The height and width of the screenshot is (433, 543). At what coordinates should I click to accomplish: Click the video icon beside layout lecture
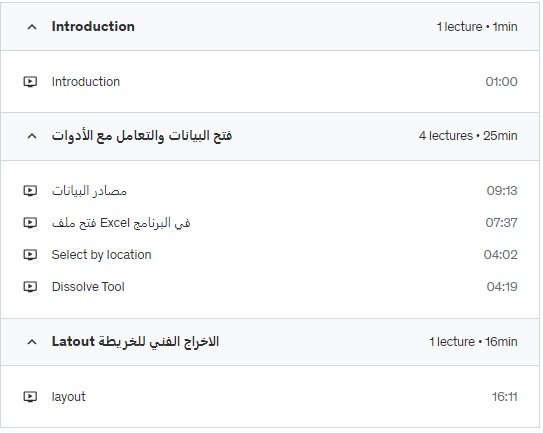coord(30,397)
